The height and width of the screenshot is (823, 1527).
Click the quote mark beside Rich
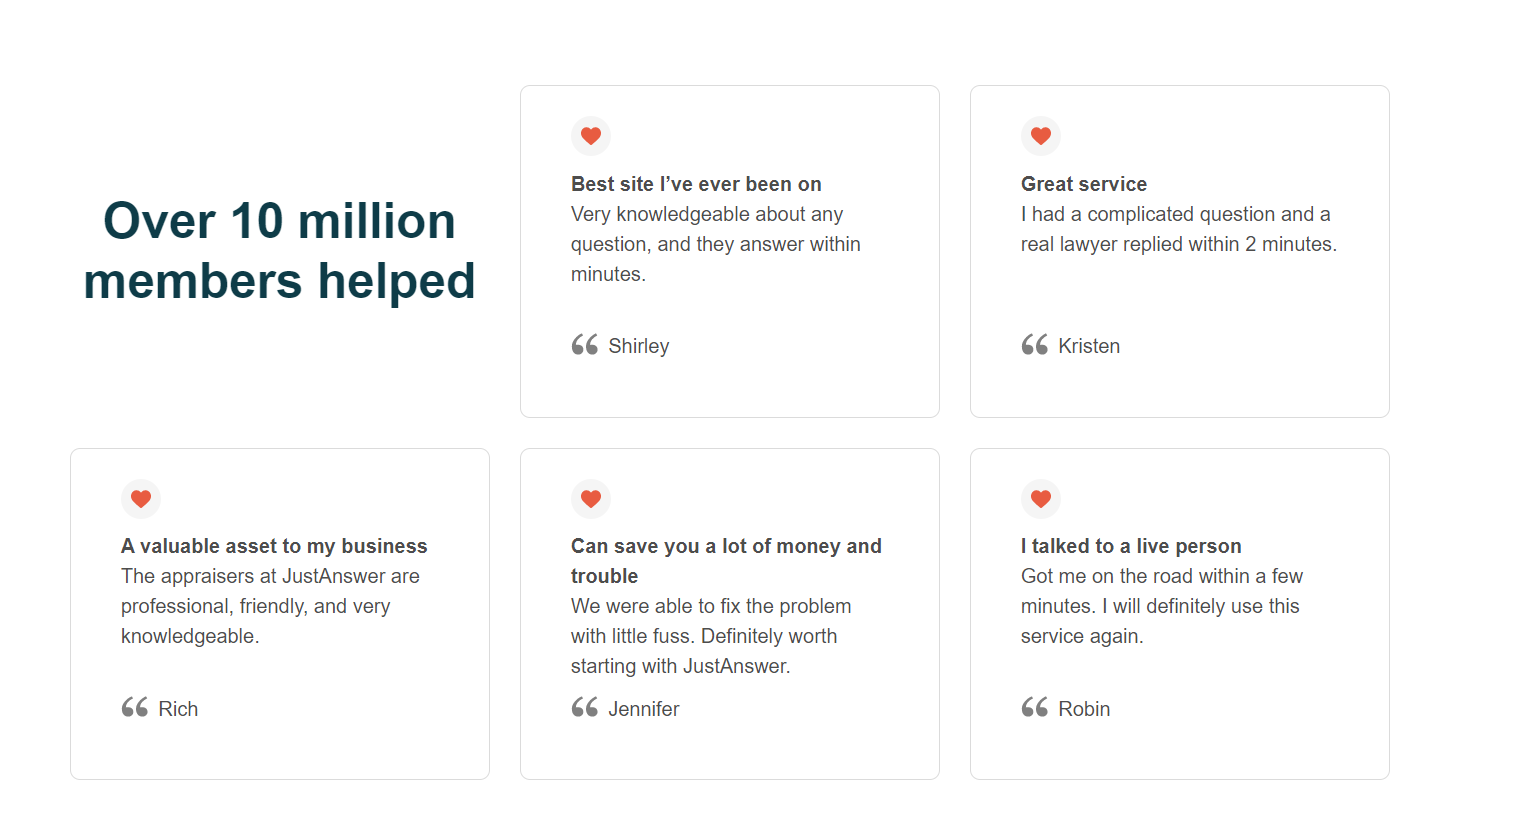click(135, 708)
